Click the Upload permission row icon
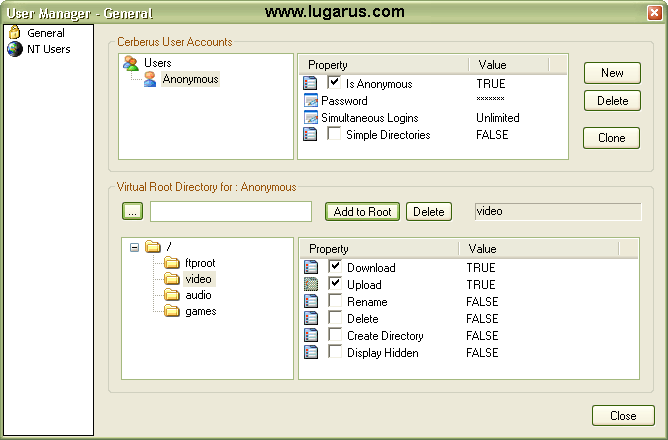 (311, 284)
